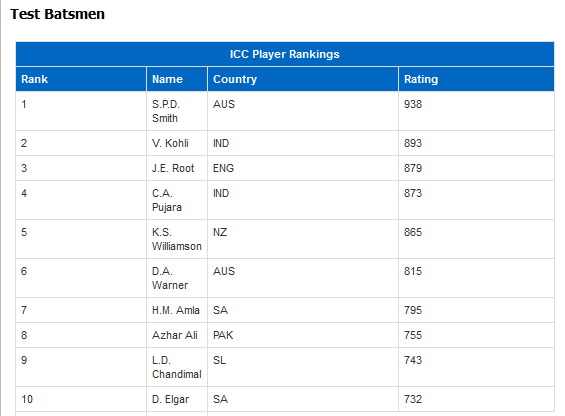The height and width of the screenshot is (416, 565).
Task: Select S.P.D. Smith name cell
Action: [x=177, y=111]
